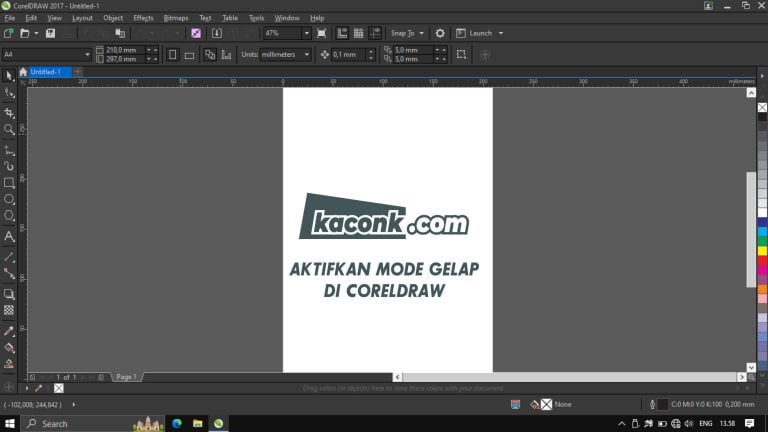768x432 pixels.
Task: Expand the Launch dropdown arrow
Action: pos(501,33)
